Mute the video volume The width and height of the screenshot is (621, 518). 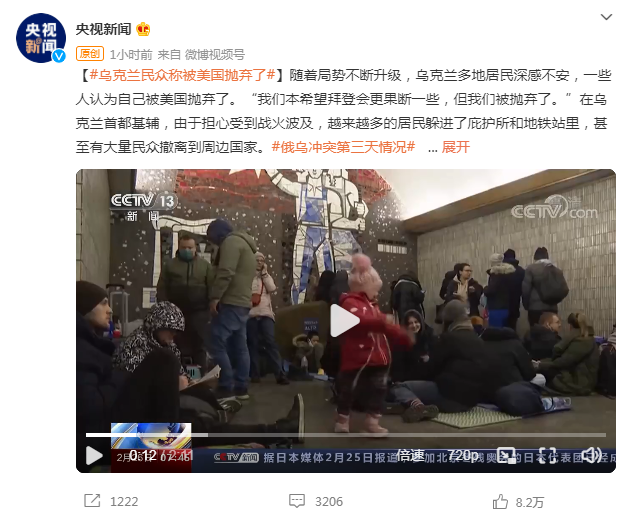click(x=592, y=455)
